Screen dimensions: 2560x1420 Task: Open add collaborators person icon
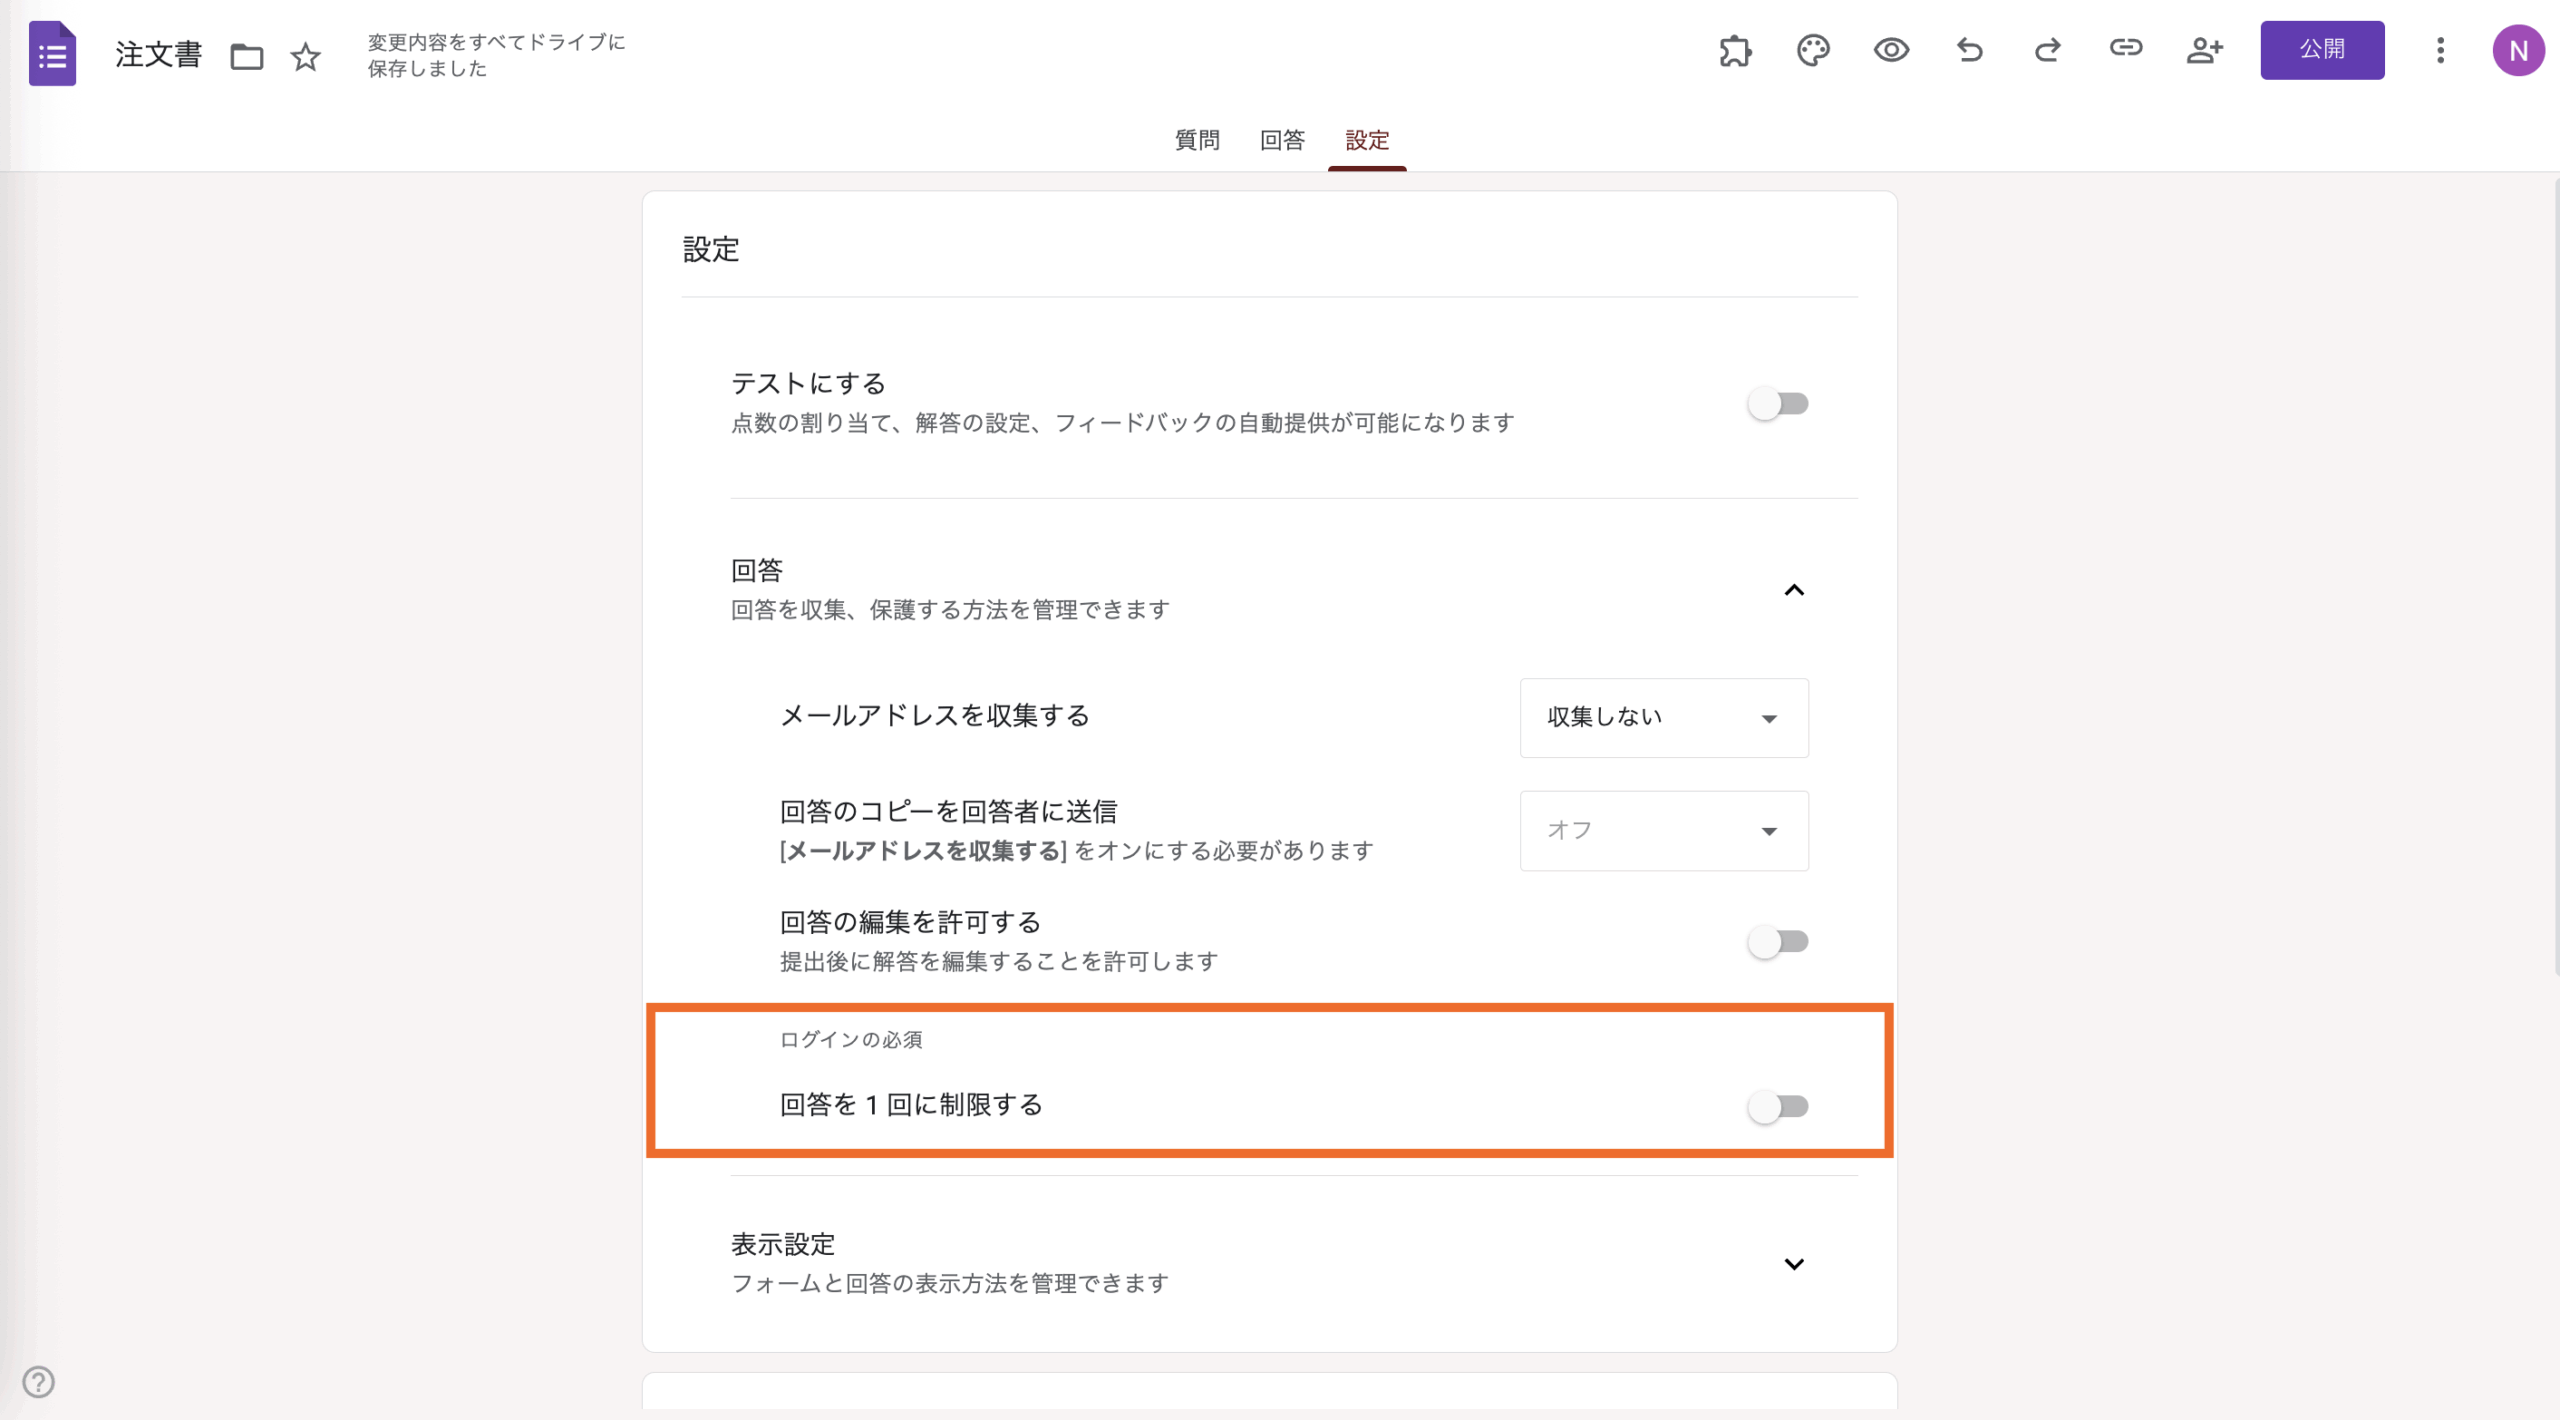coord(2204,50)
